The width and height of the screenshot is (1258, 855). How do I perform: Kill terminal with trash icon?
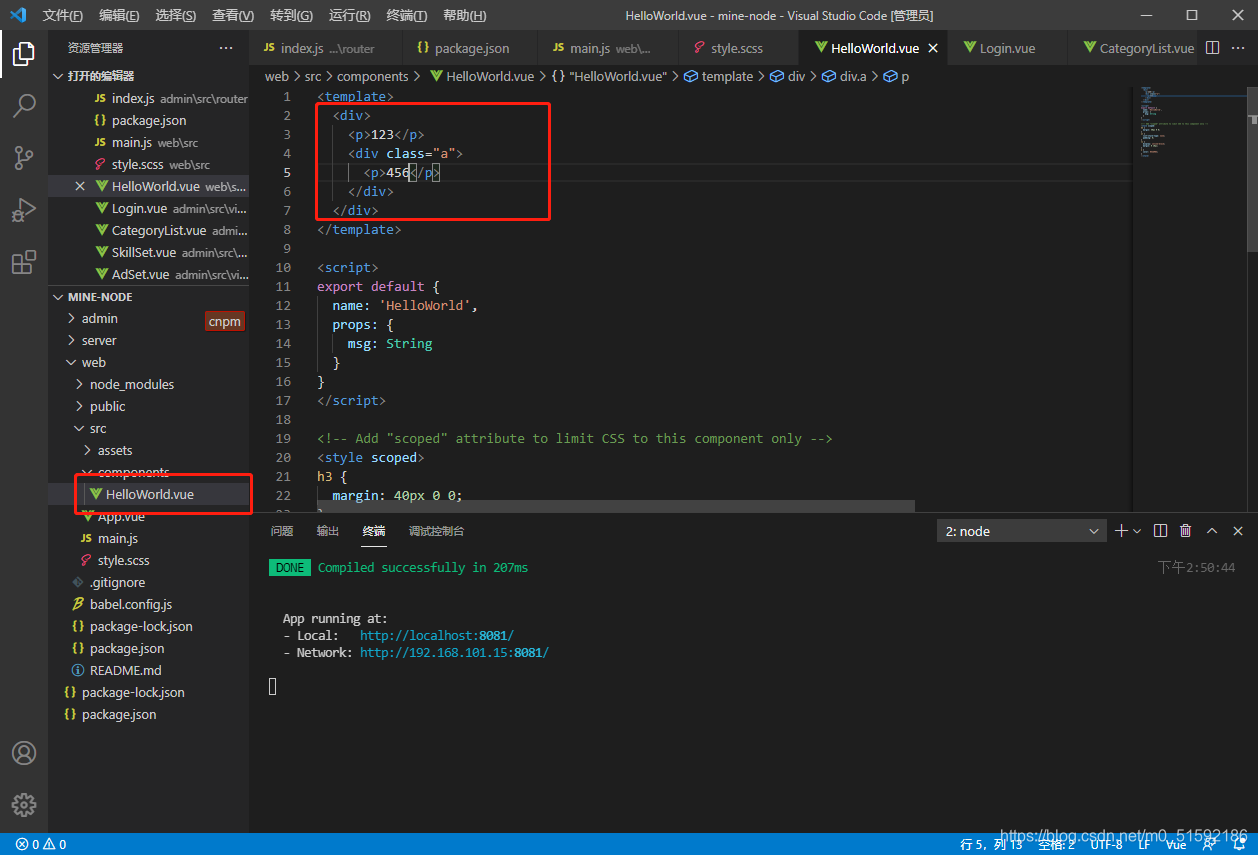pyautogui.click(x=1186, y=531)
